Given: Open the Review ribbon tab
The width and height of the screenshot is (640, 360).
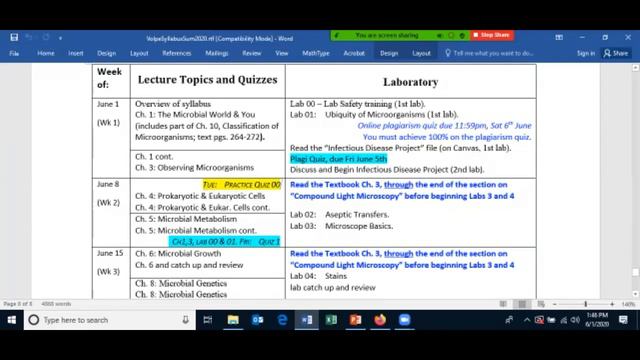Looking at the screenshot, I should [252, 53].
